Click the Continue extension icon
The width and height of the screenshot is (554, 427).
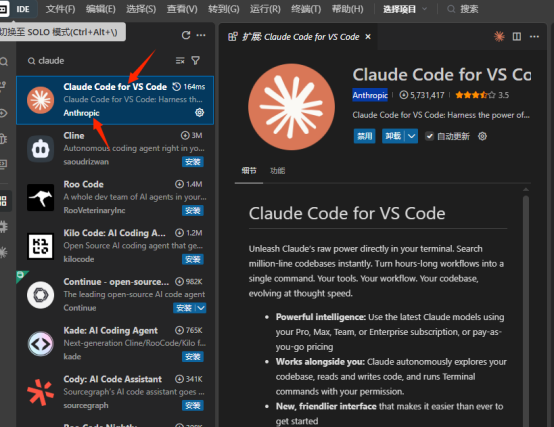(41, 295)
